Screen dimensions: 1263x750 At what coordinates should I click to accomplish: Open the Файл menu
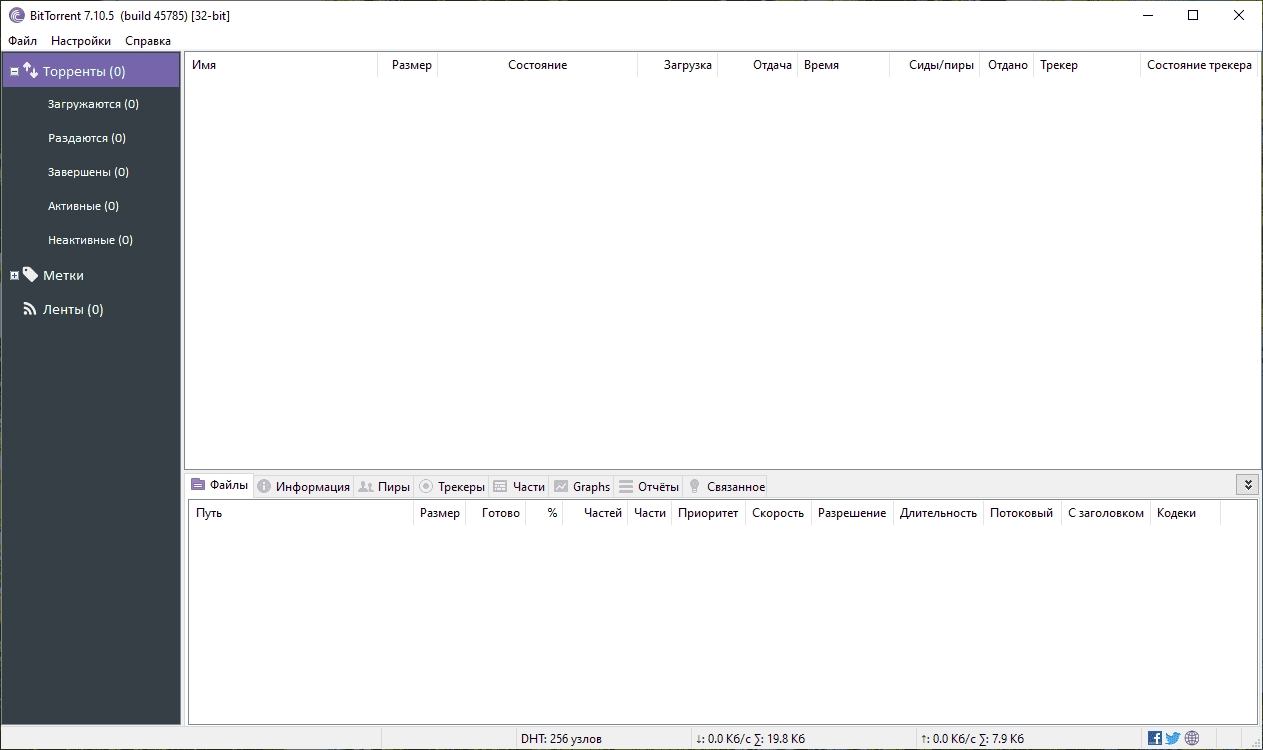[22, 41]
